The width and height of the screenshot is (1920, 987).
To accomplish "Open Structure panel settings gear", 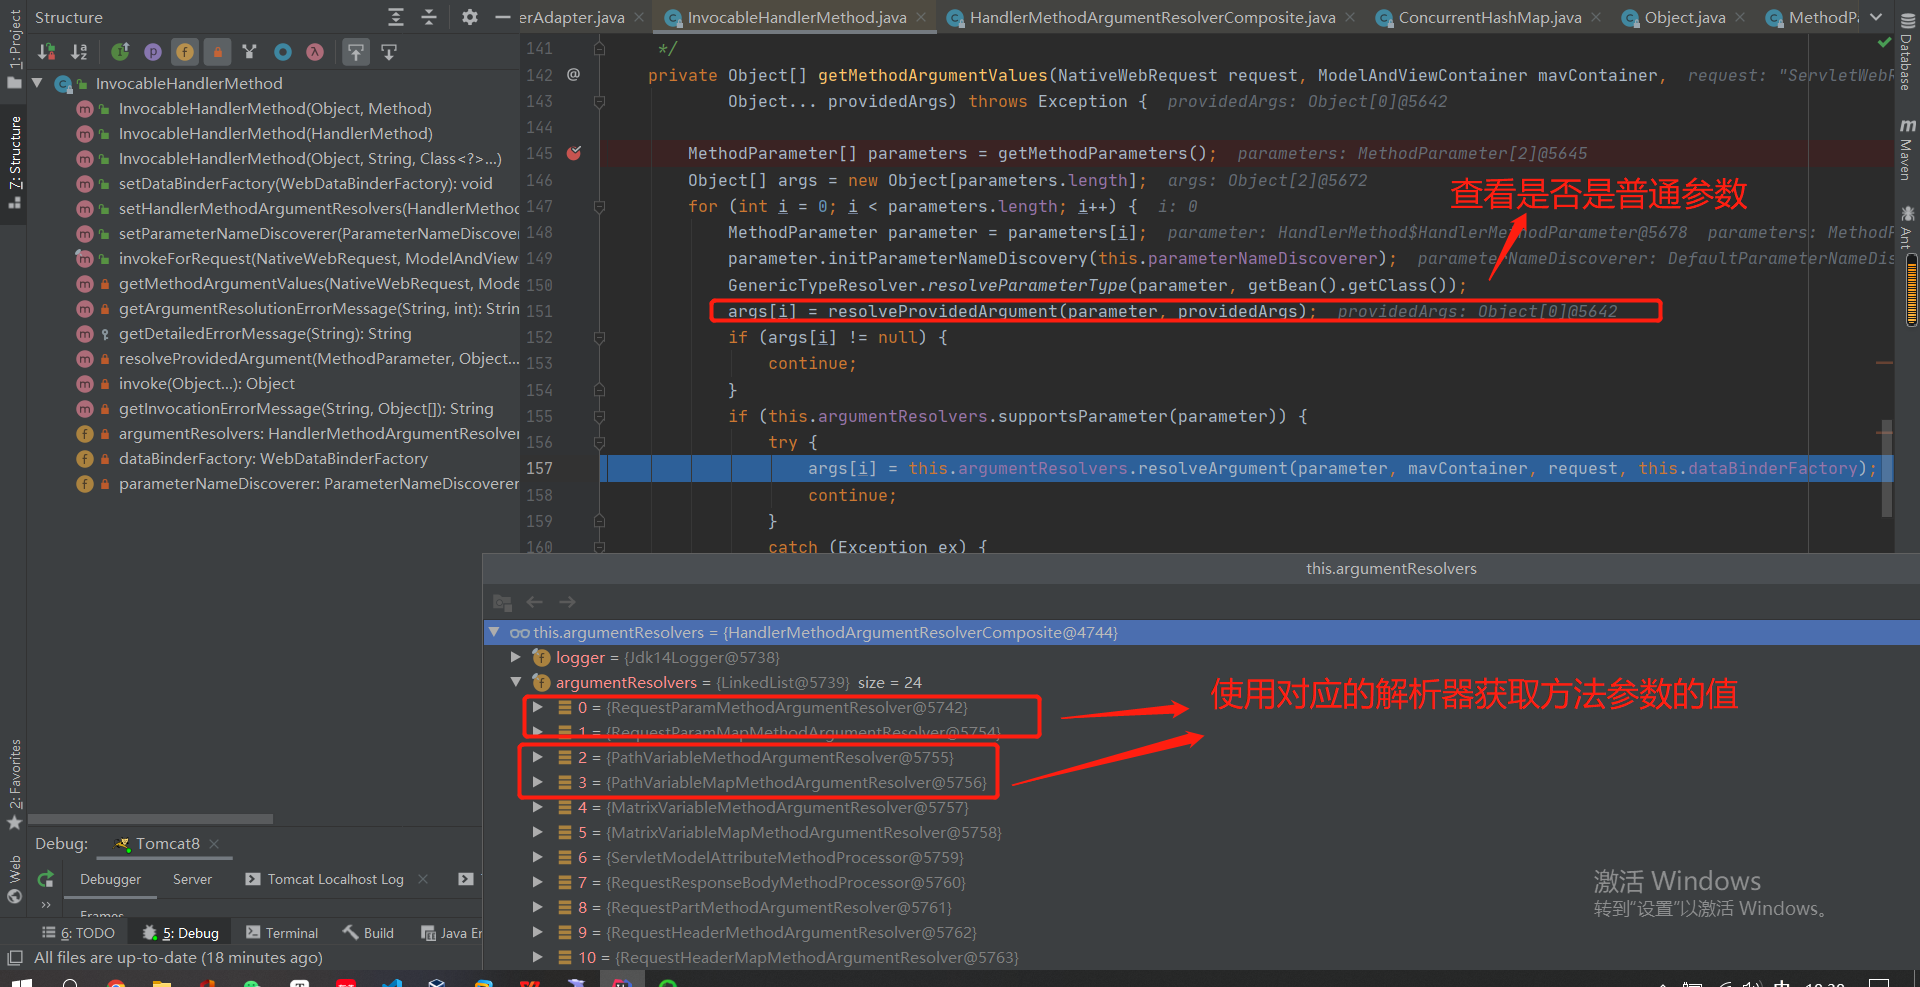I will pos(470,17).
